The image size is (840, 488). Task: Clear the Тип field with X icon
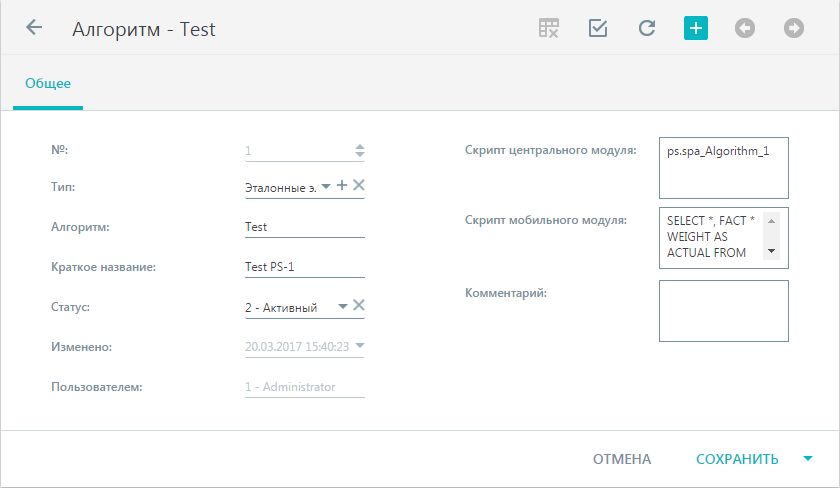[x=359, y=185]
